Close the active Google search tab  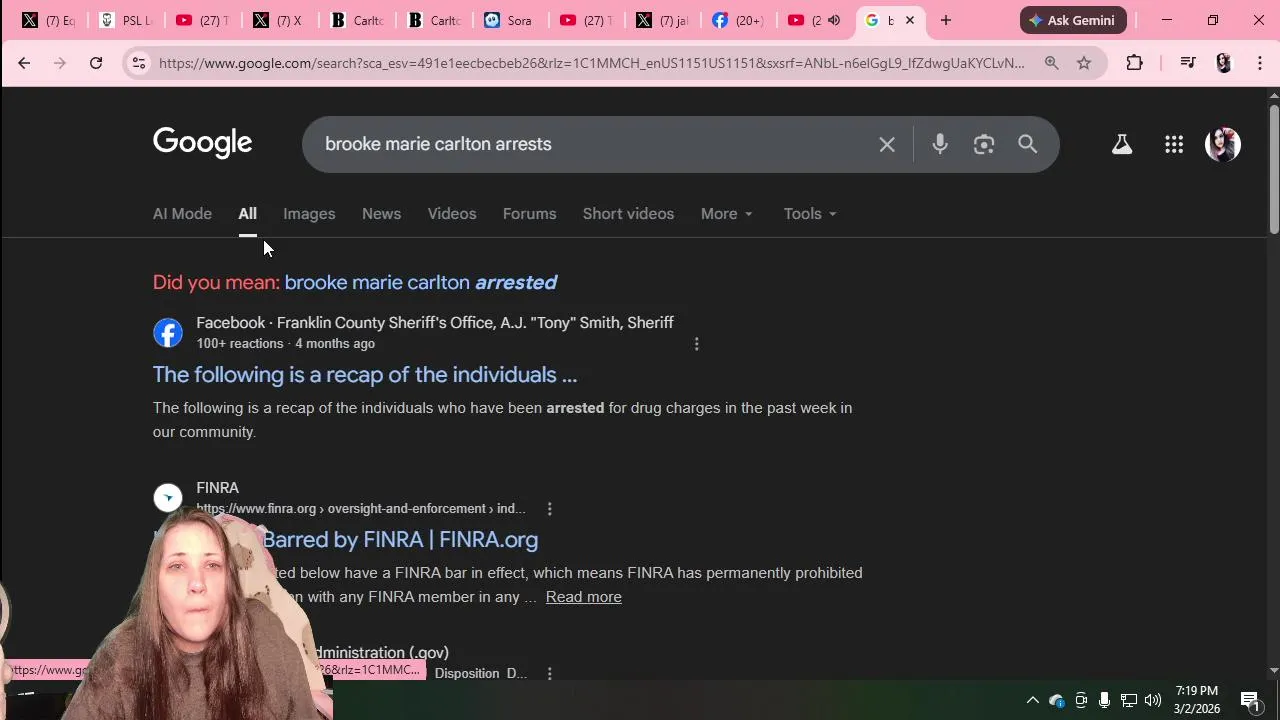[910, 20]
